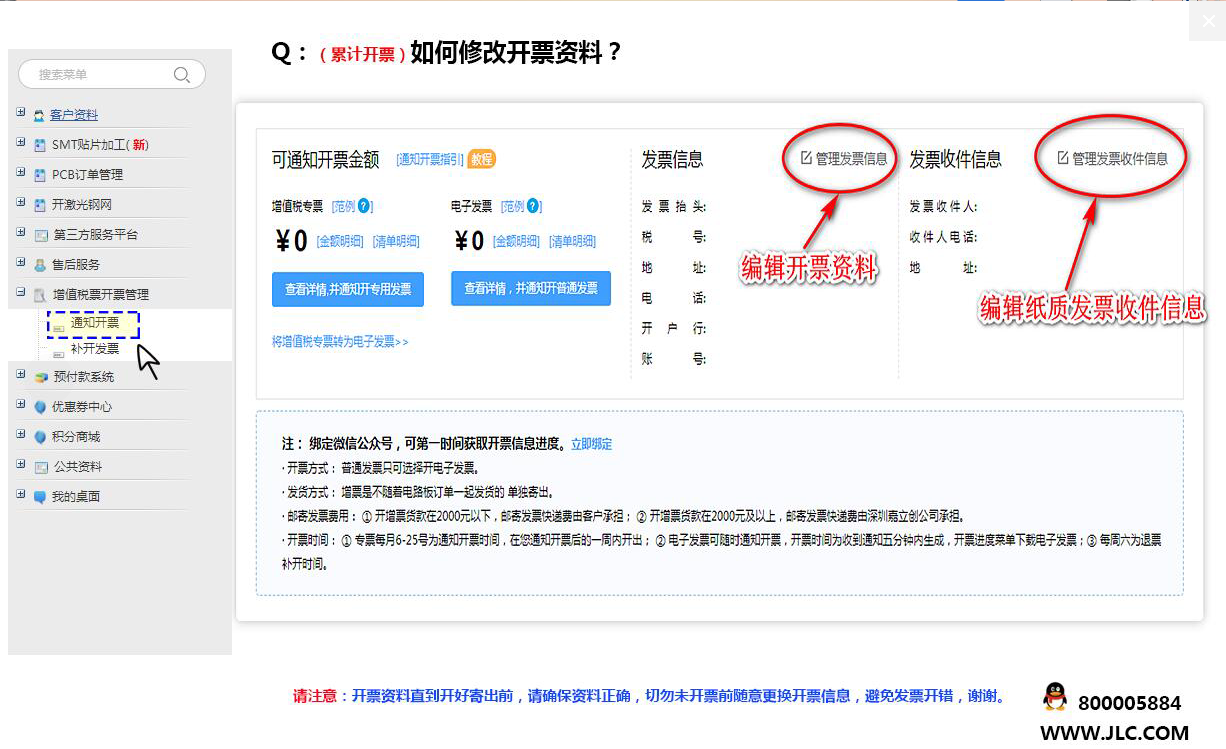The height and width of the screenshot is (749, 1226).
Task: Click 查看详情,并通知开专用发票 button
Action: coord(347,289)
